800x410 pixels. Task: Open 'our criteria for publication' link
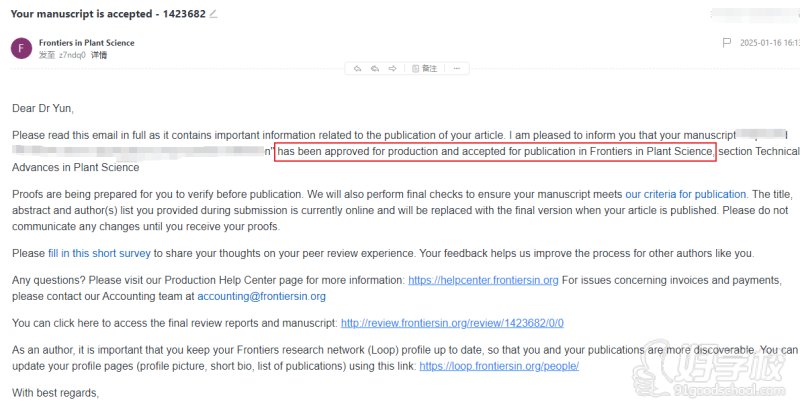pos(686,194)
